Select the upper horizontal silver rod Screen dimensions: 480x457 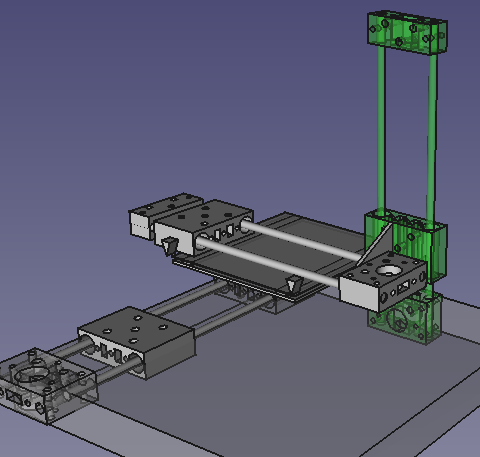tap(302, 240)
